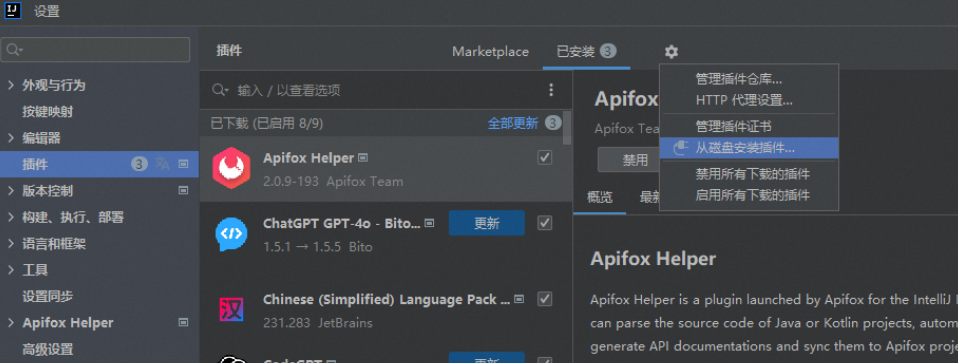Select 按键映射 in settings tree
This screenshot has width=958, height=363.
48,111
